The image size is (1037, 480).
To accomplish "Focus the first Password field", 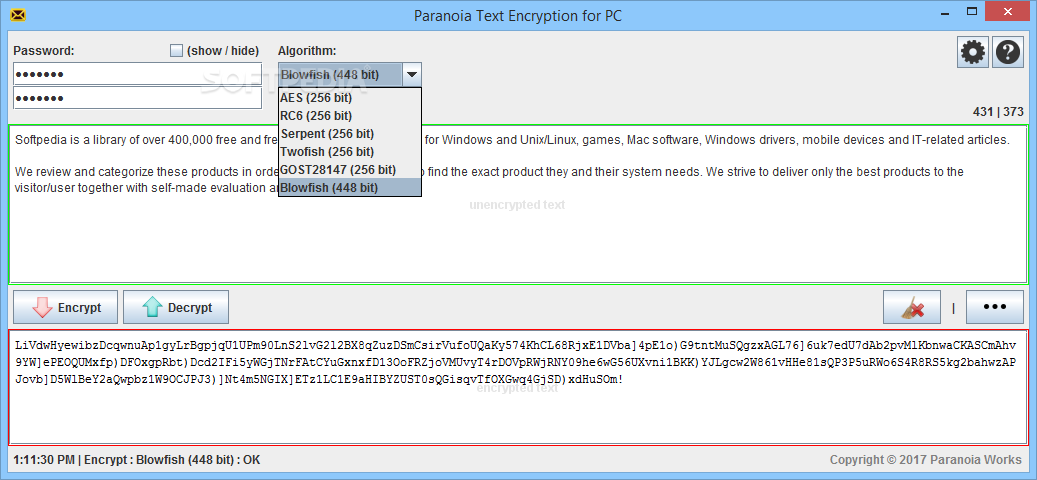I will [138, 74].
